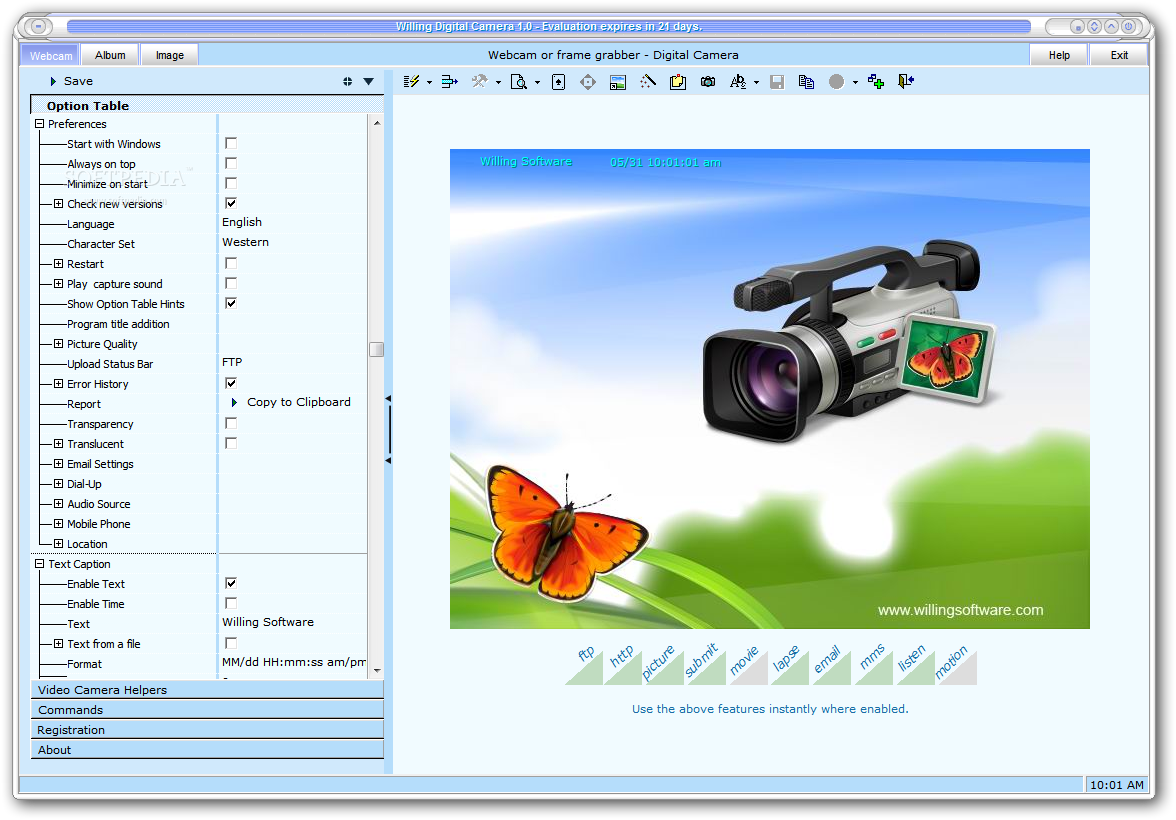Toggle the Always on top checkbox
Viewport: 1176px width, 820px height.
[231, 164]
